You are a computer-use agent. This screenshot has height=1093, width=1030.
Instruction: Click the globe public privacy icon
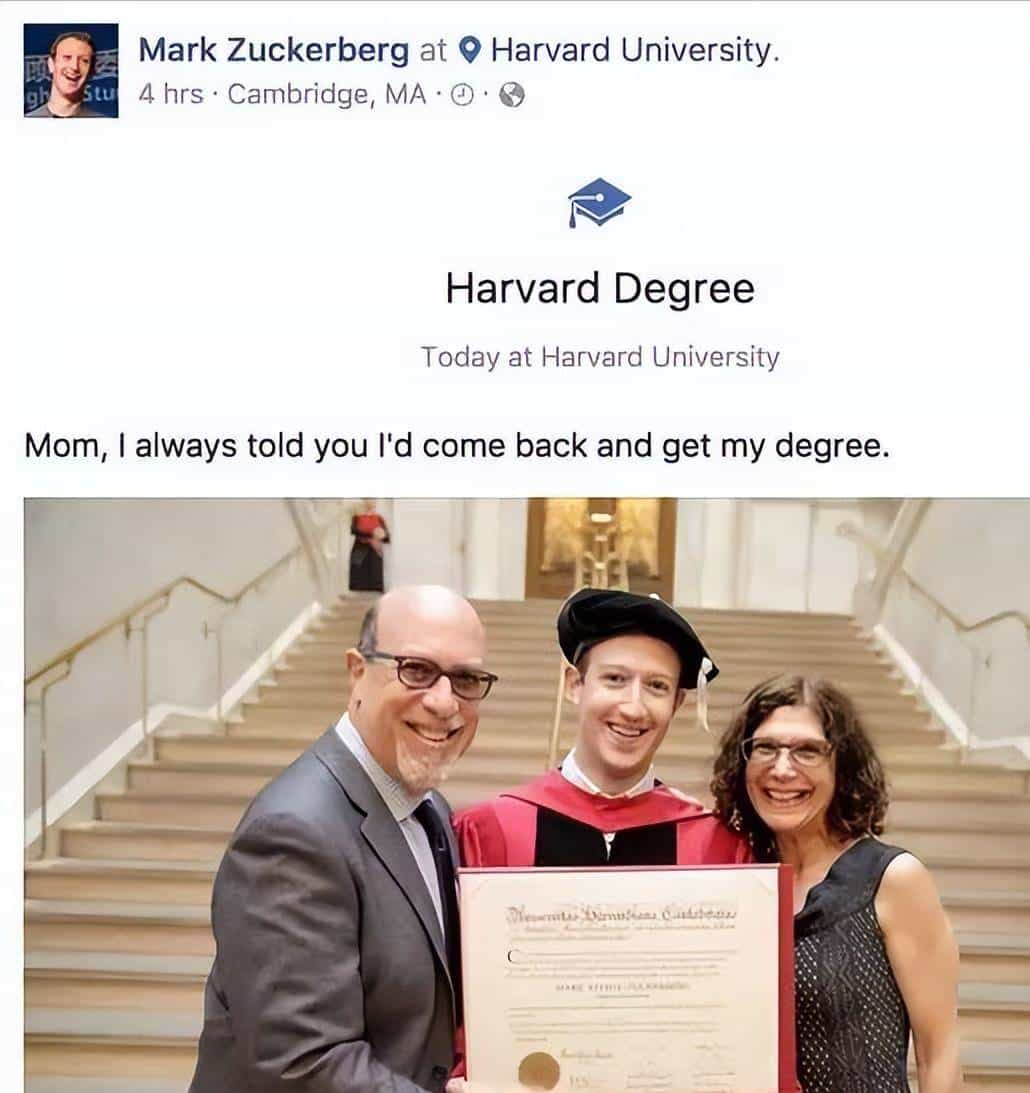pyautogui.click(x=511, y=96)
